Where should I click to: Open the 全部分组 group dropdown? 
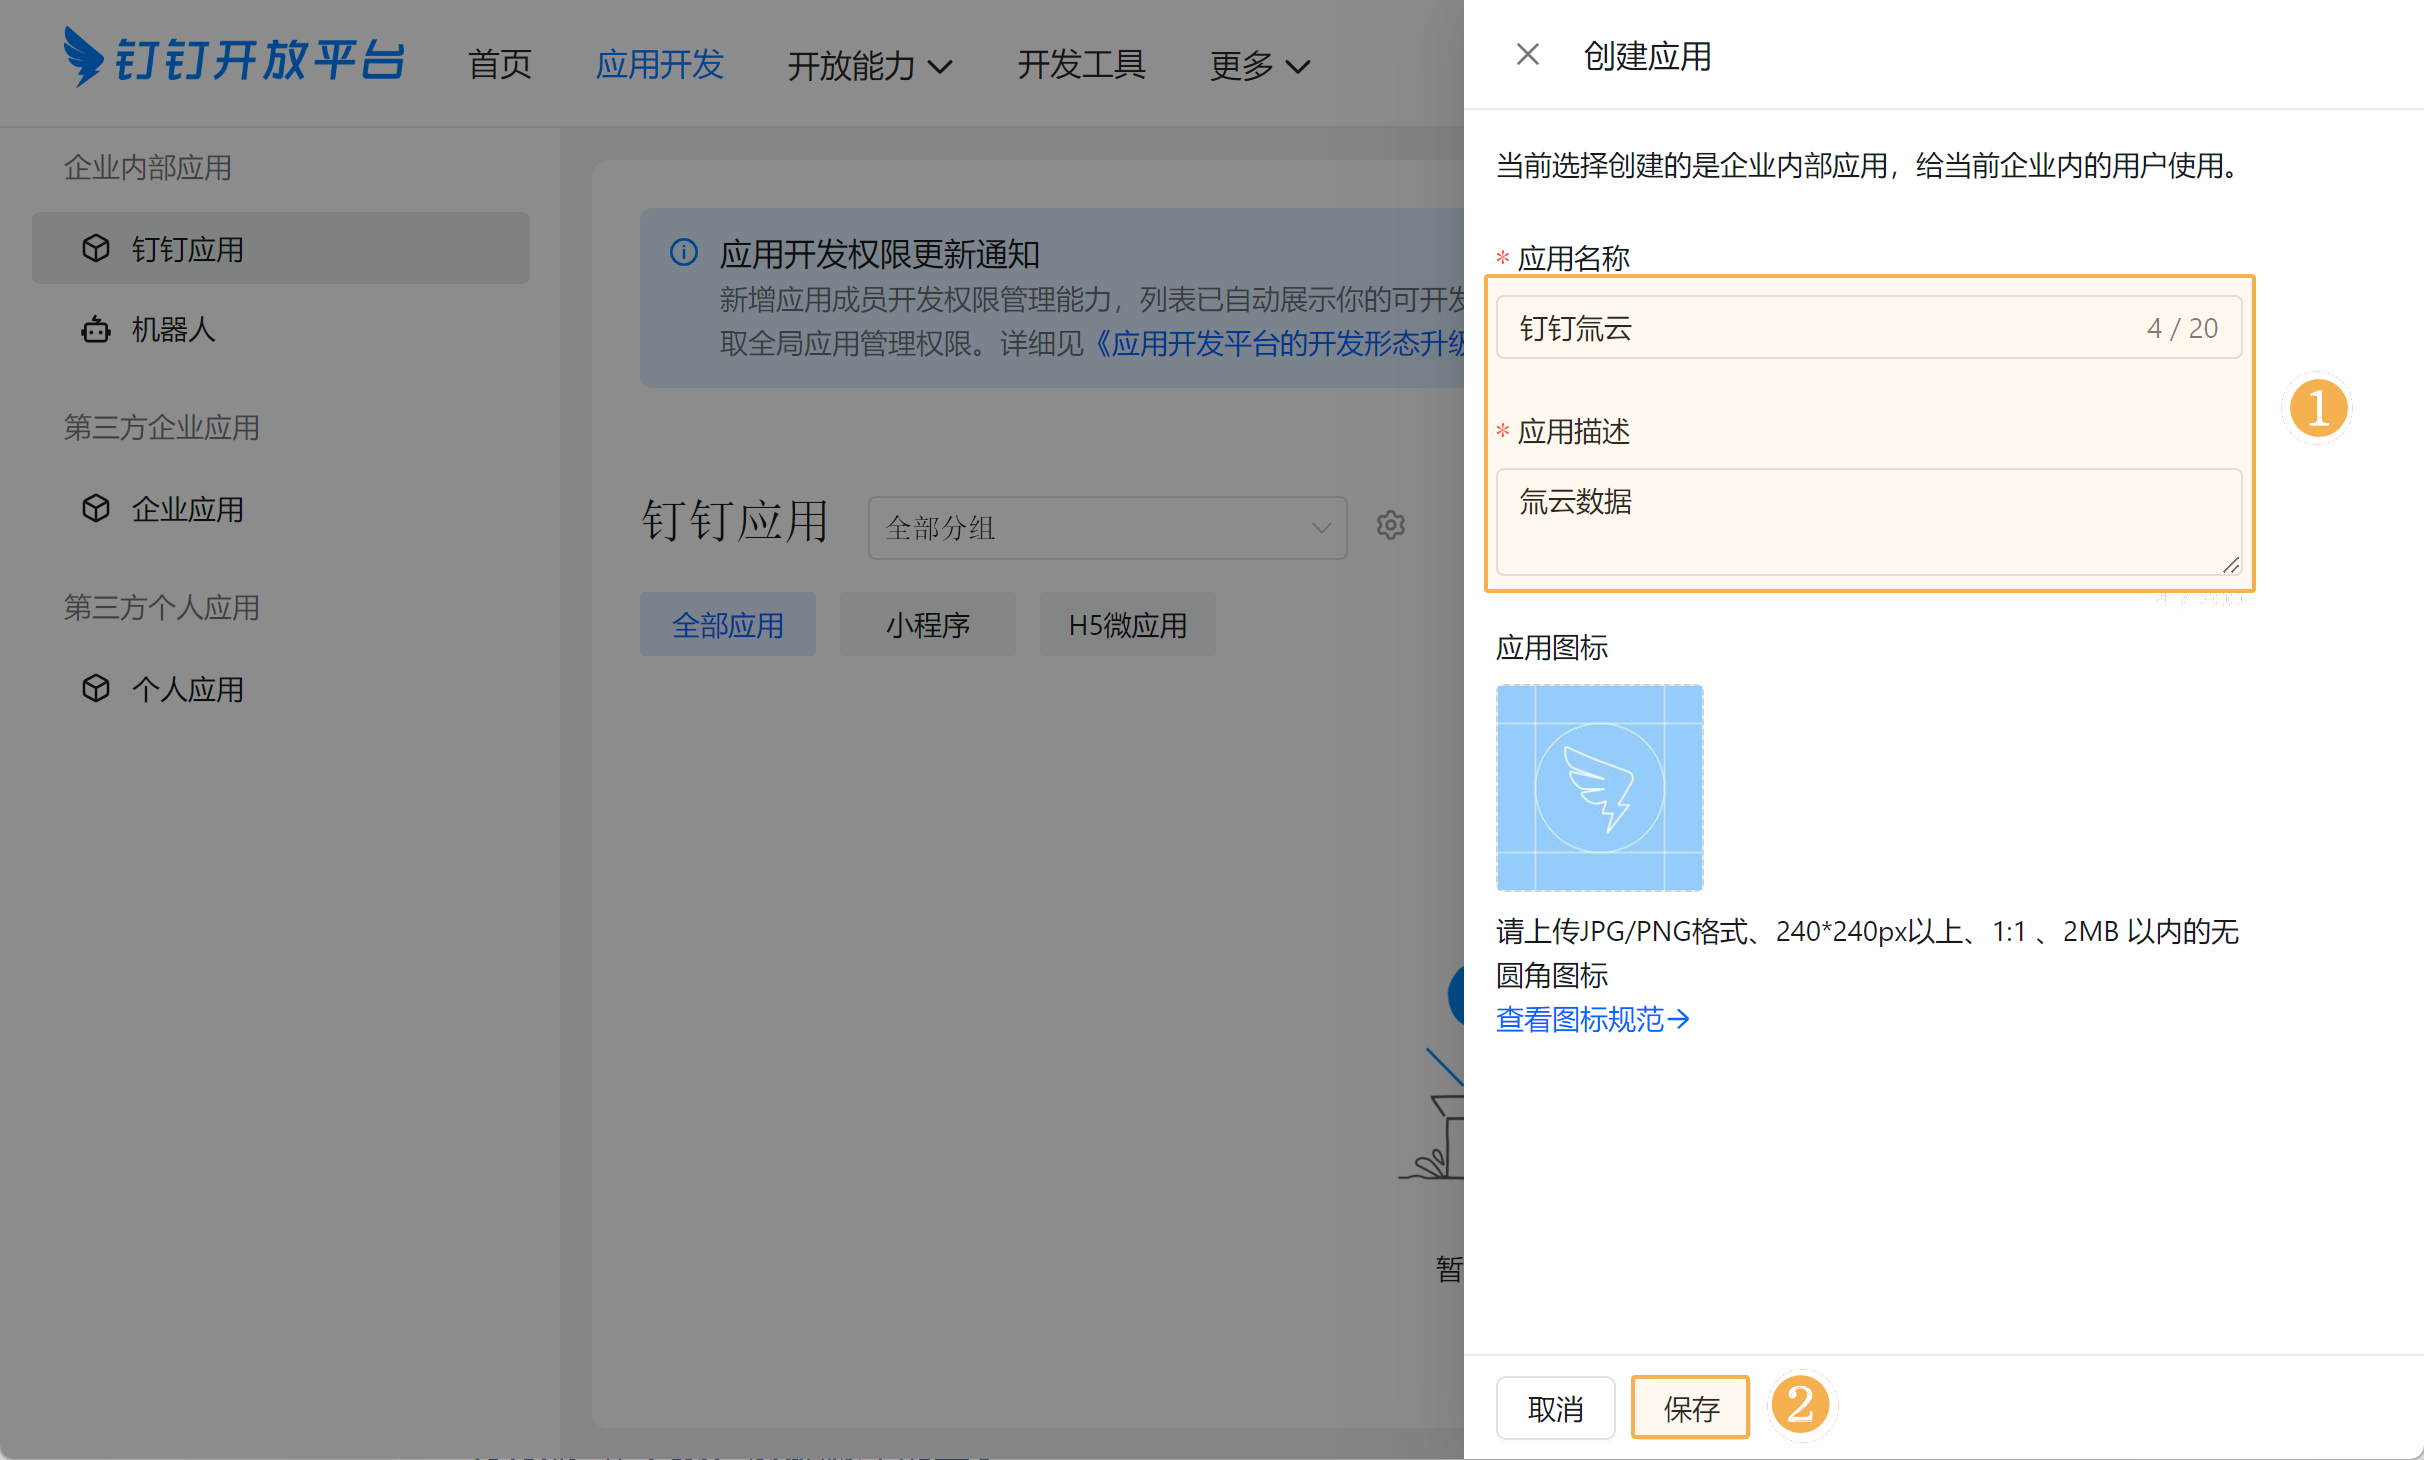(1107, 527)
